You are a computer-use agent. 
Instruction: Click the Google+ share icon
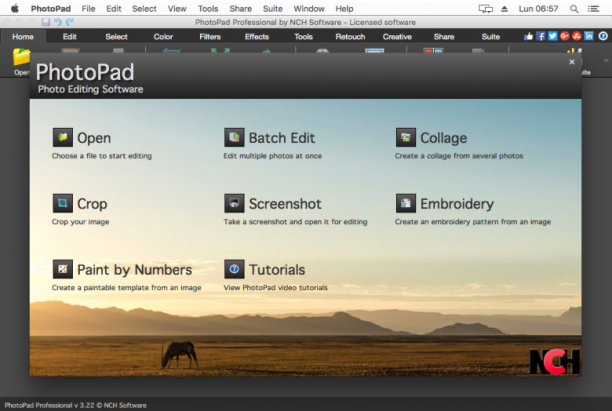(565, 36)
